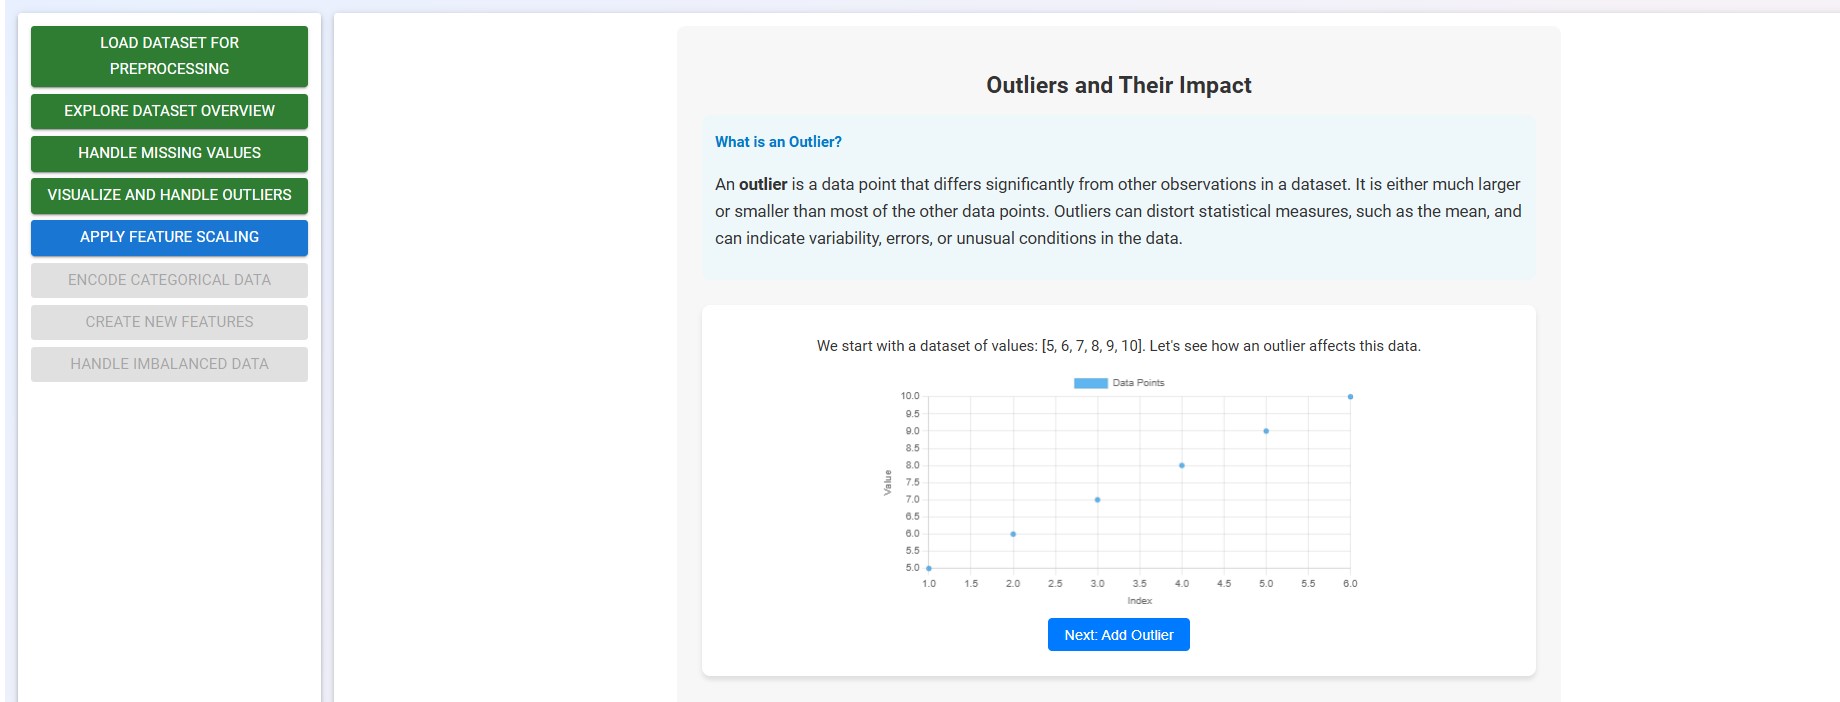Click the Handle Imbalanced Data sidebar item
The height and width of the screenshot is (702, 1840).
[x=168, y=364]
